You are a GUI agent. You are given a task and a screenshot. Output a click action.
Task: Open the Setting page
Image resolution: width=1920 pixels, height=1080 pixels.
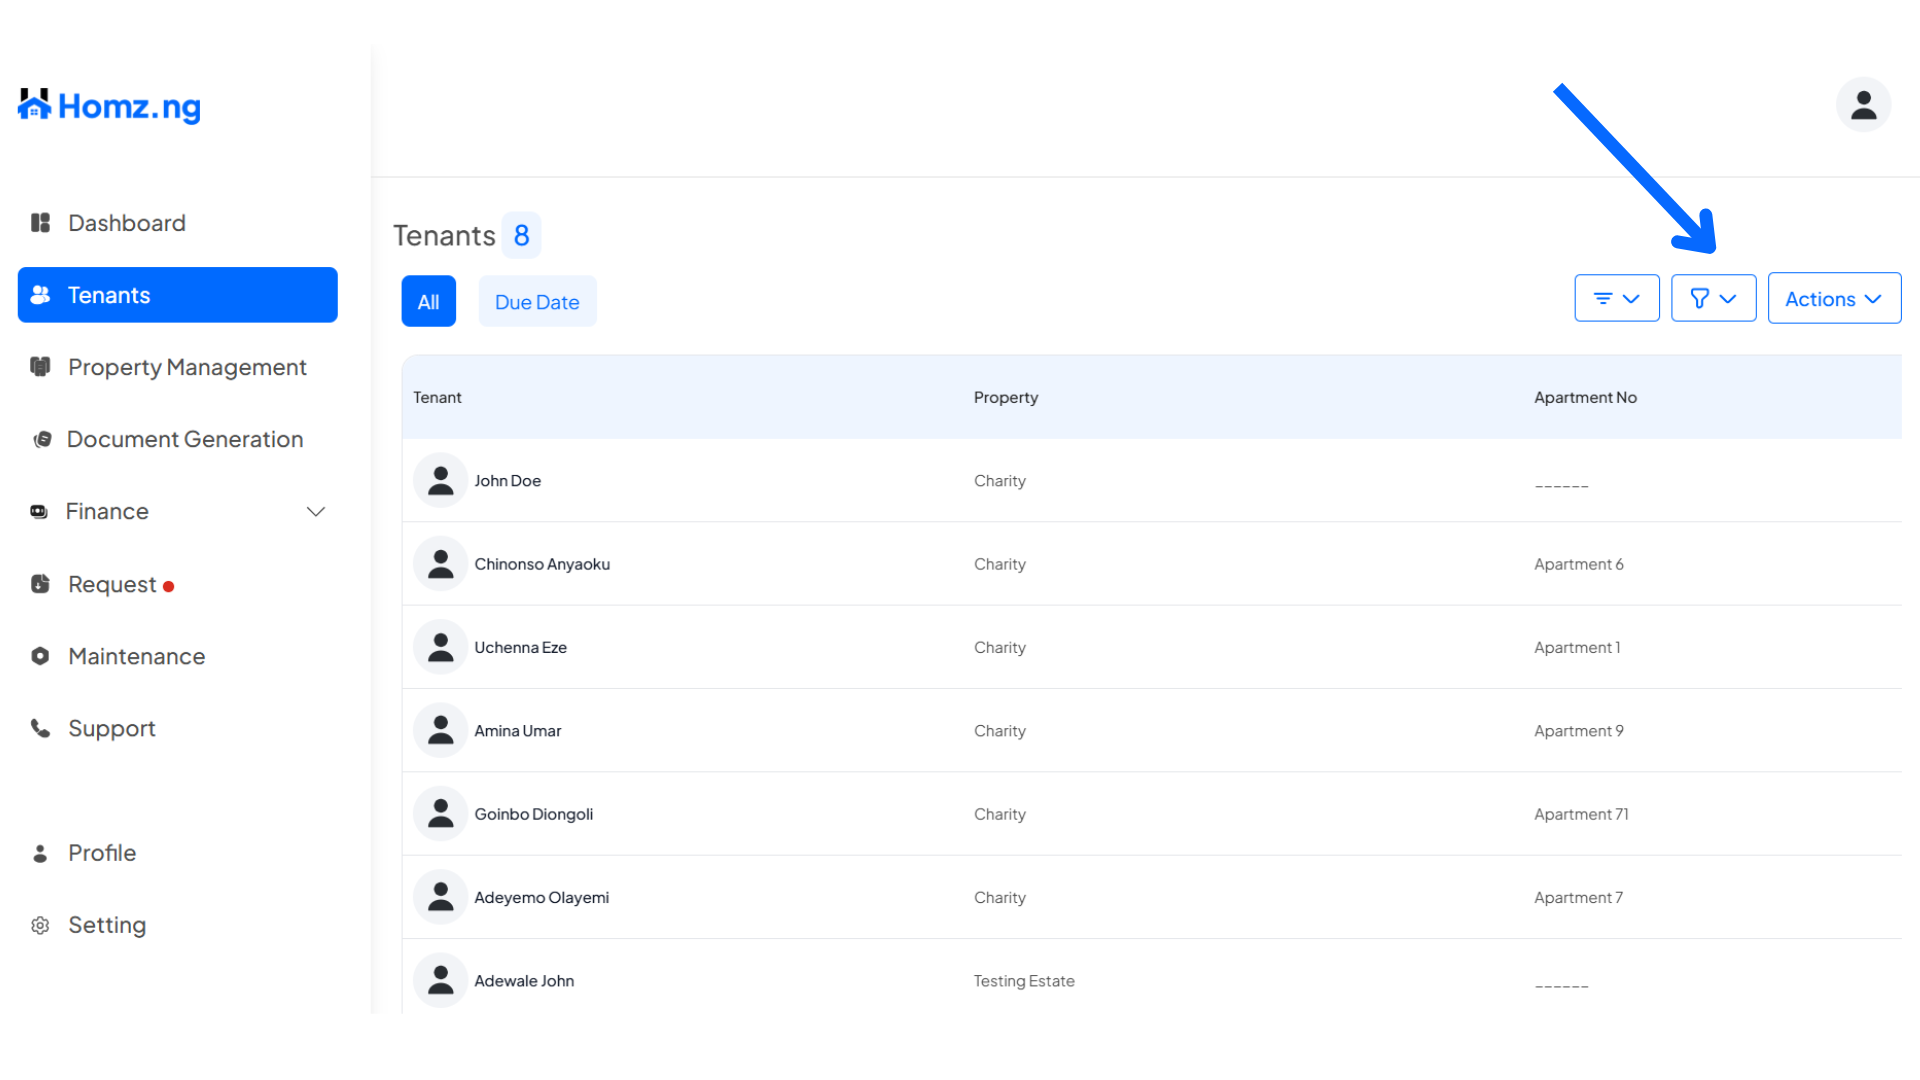pyautogui.click(x=107, y=925)
